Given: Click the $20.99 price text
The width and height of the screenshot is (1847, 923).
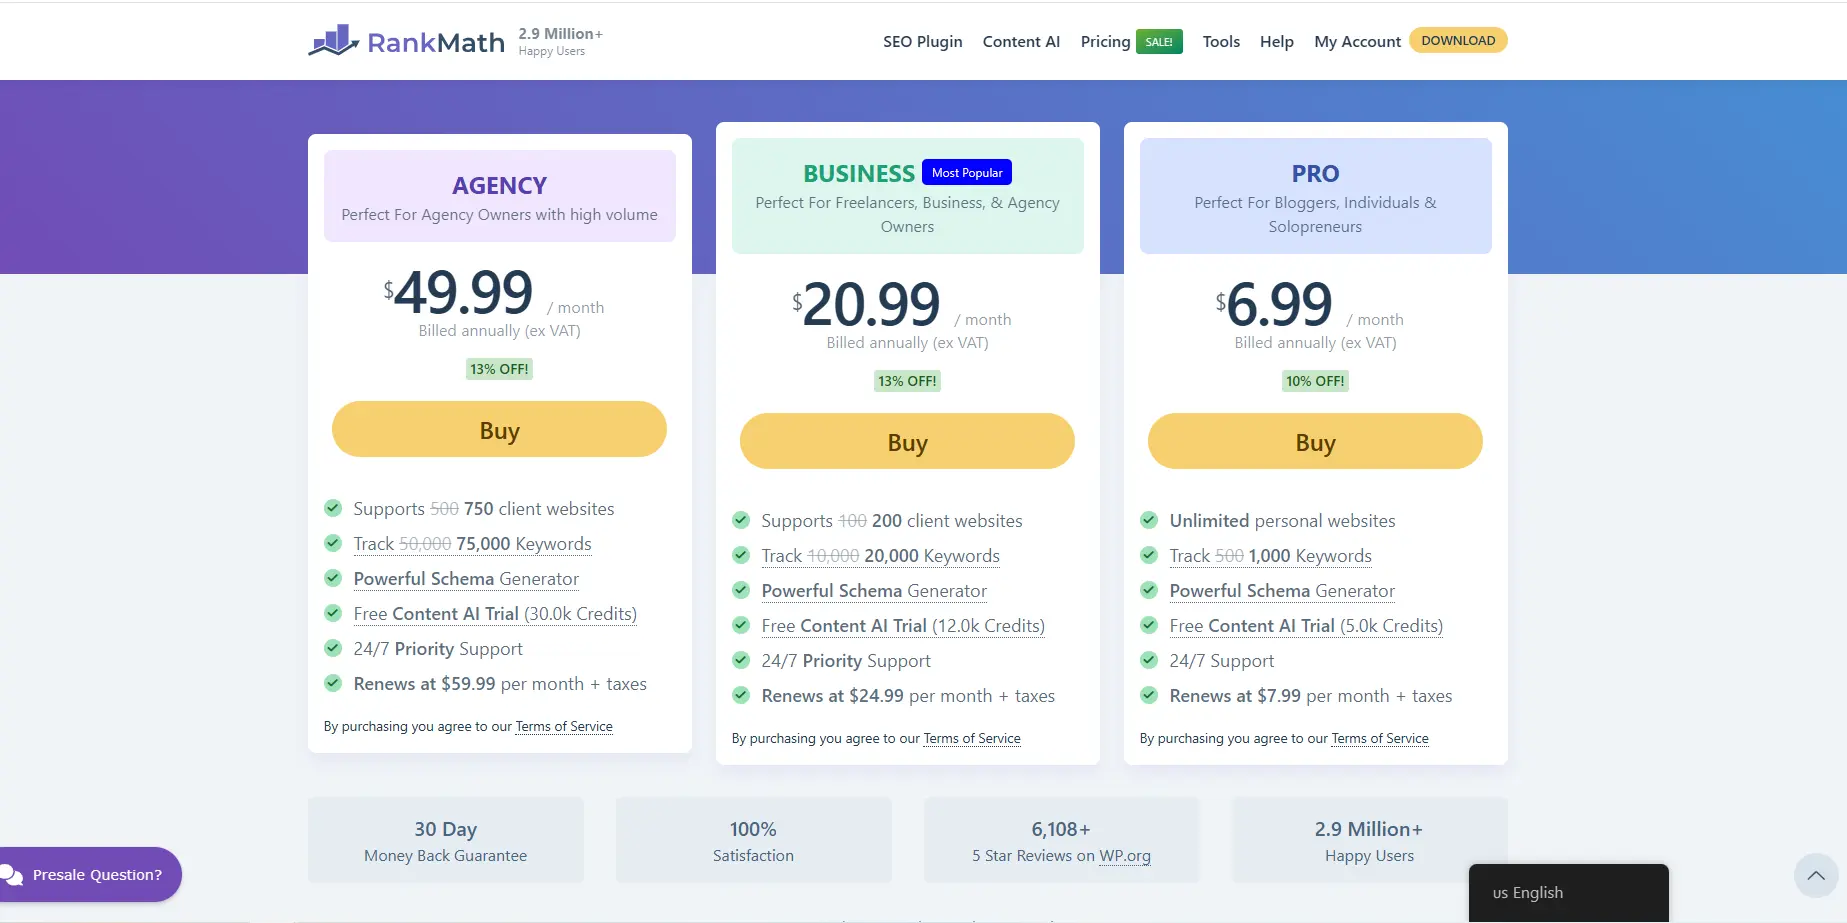Looking at the screenshot, I should coord(866,305).
